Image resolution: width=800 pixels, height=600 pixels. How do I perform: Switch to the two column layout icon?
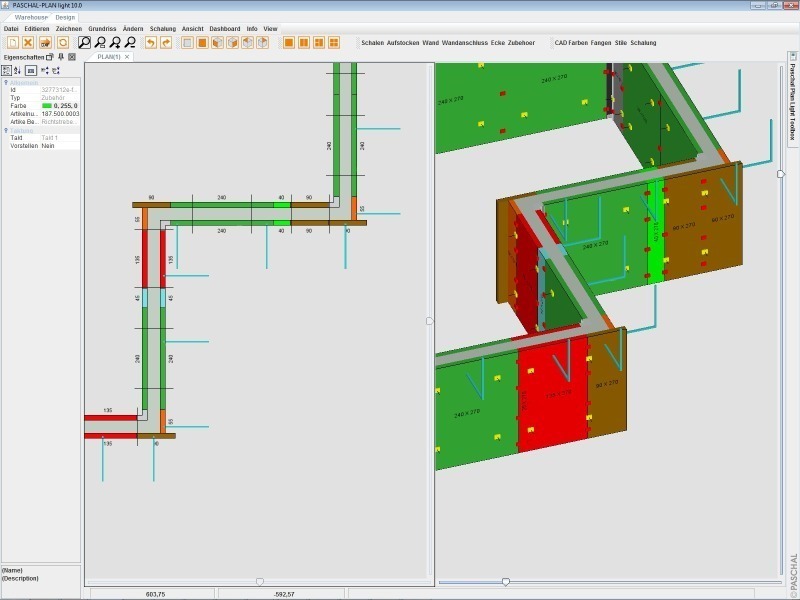304,43
